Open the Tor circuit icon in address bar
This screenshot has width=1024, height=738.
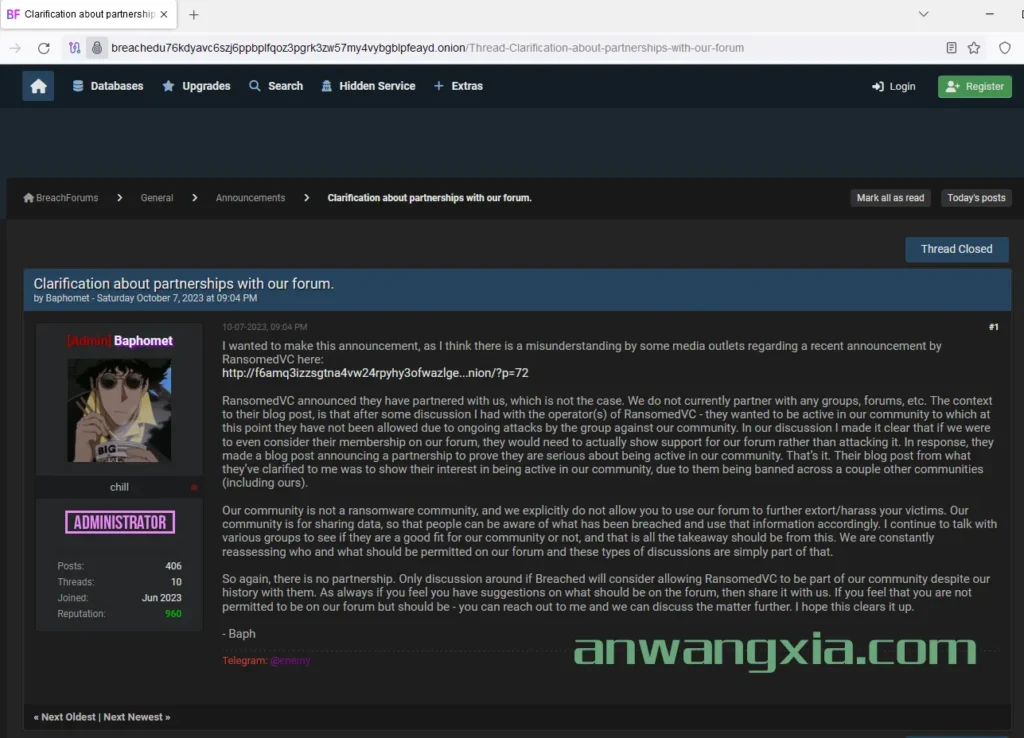coord(74,48)
